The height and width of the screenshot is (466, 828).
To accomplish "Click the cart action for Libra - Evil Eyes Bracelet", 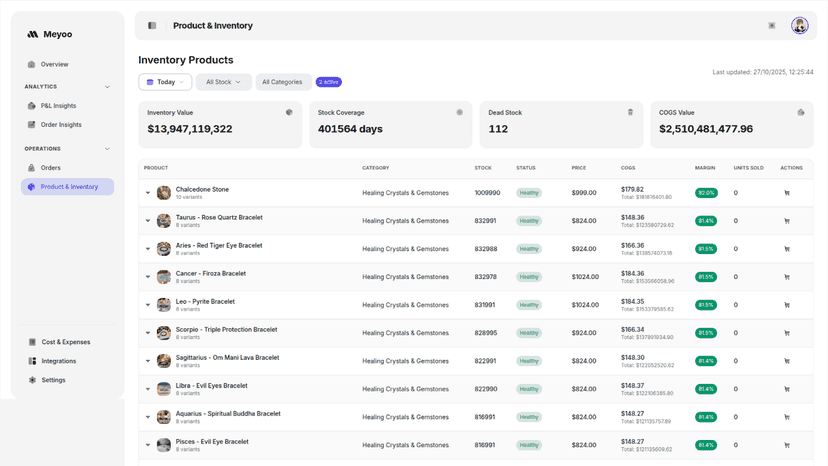I will pos(787,389).
